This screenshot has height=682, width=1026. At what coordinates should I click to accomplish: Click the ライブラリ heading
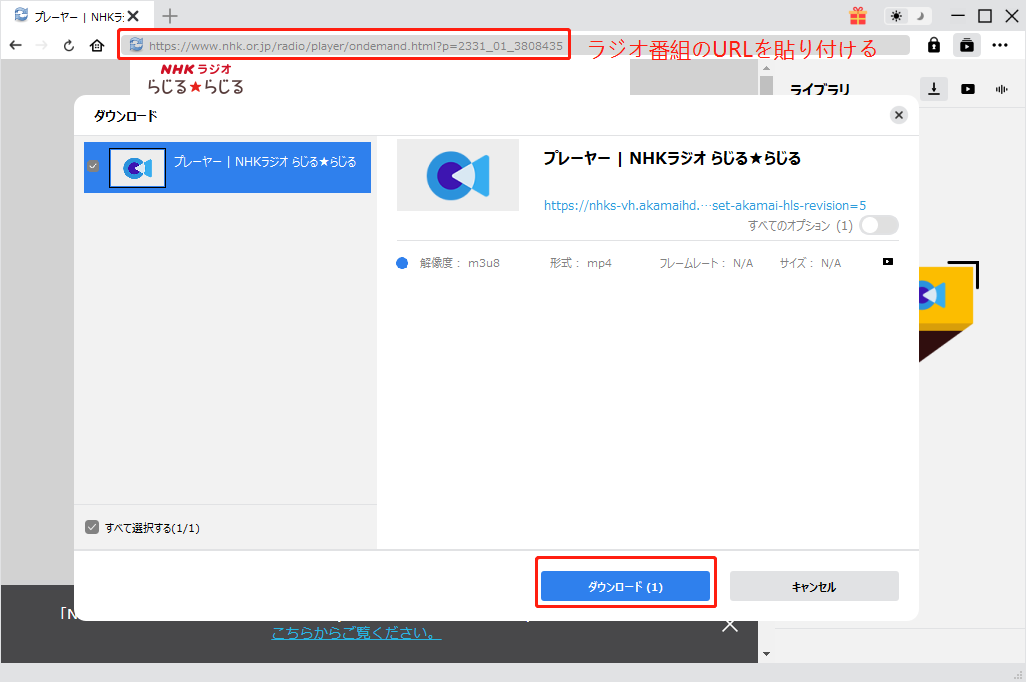819,89
